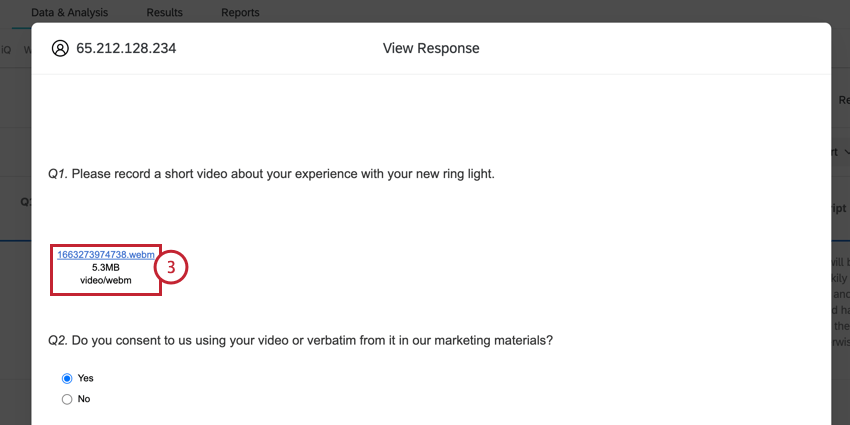850x425 pixels.
Task: Select the Yes radio button
Action: (x=67, y=378)
